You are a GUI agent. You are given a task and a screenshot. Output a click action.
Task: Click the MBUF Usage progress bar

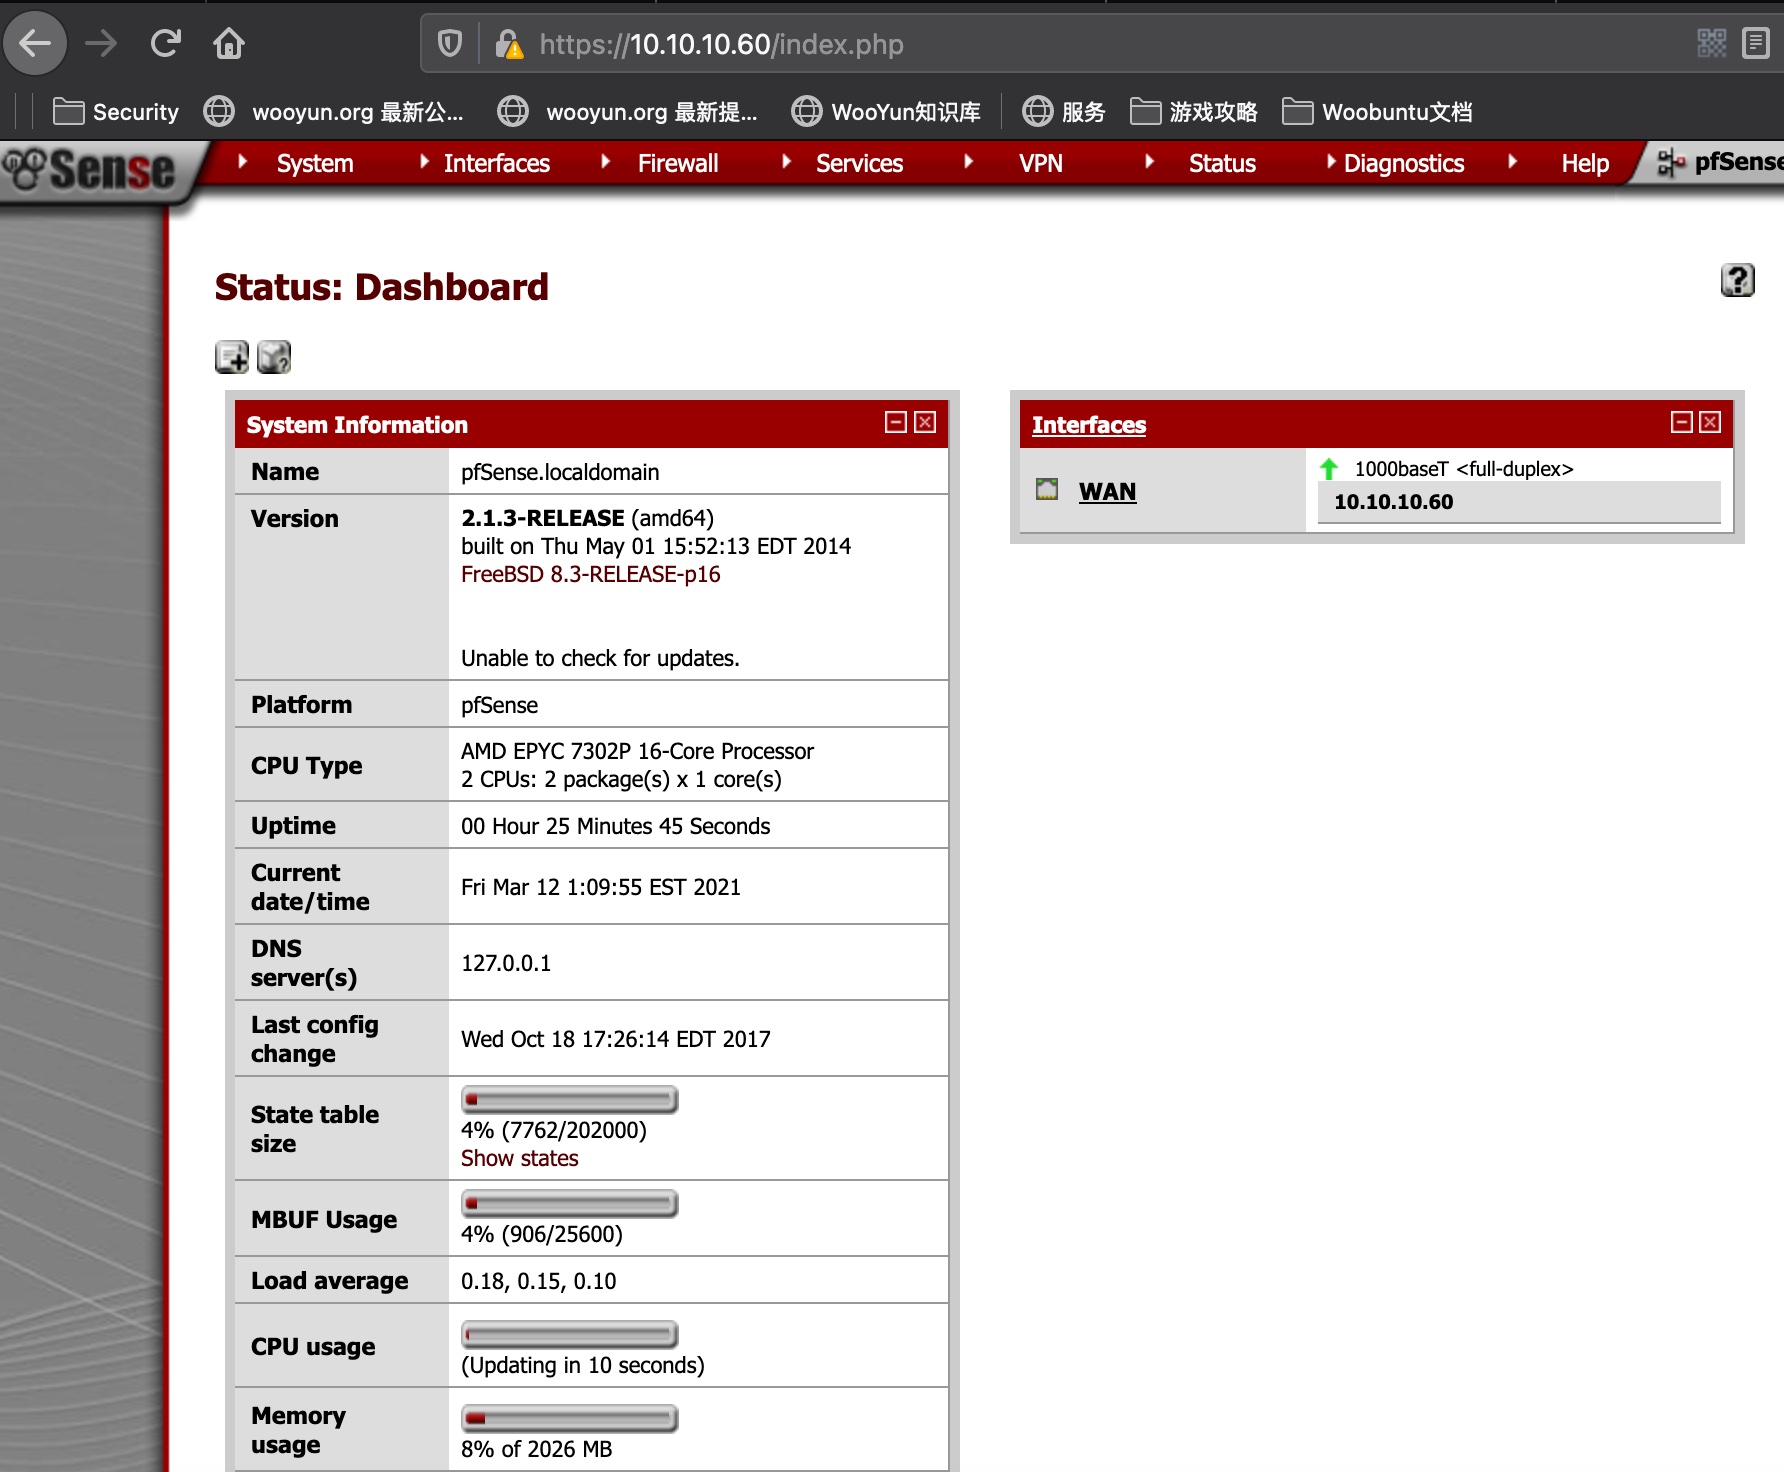569,1203
